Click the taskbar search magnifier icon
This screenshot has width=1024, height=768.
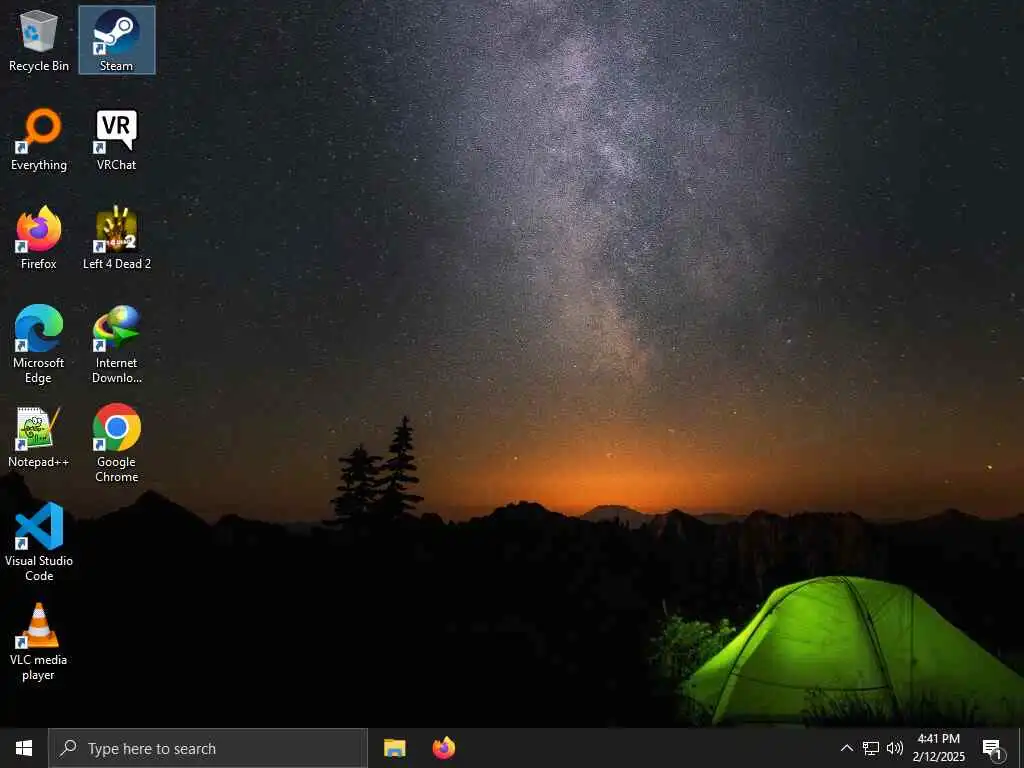pos(68,748)
